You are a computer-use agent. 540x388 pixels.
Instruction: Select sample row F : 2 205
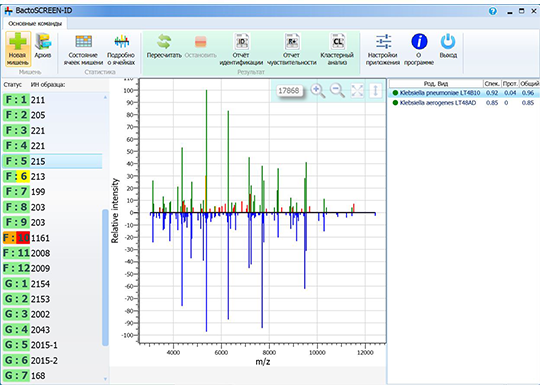tap(52, 115)
